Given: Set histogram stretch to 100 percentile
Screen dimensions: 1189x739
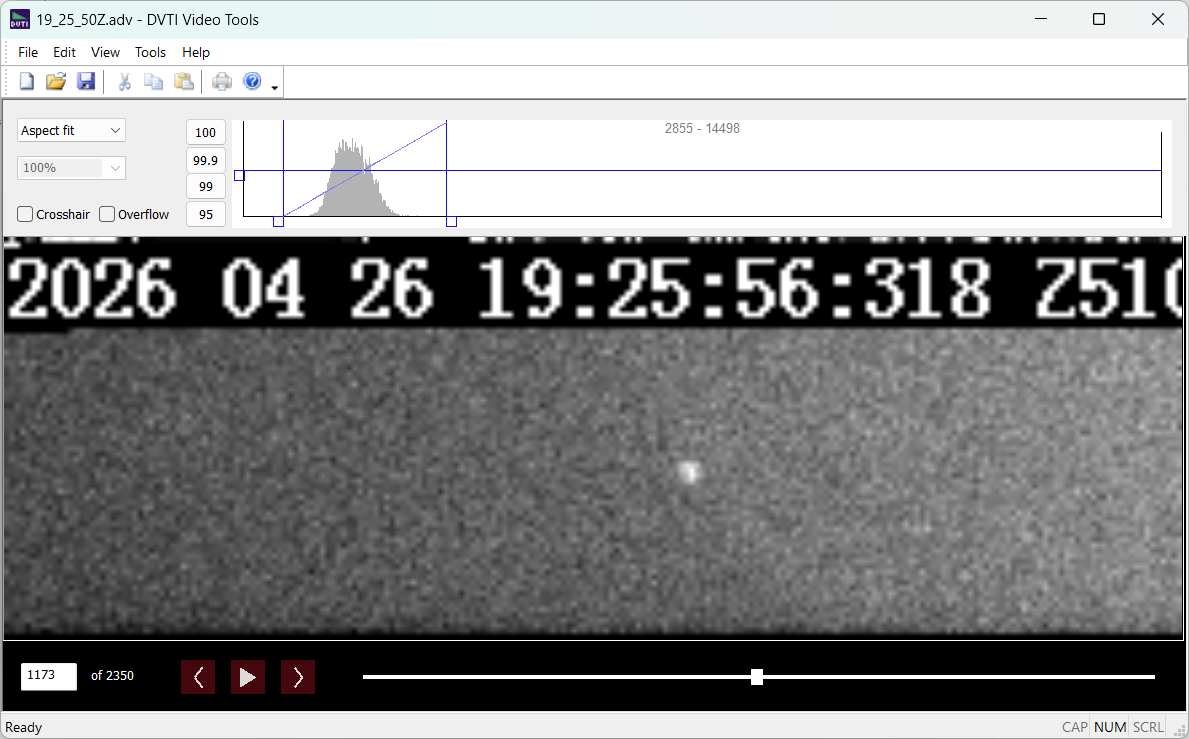Looking at the screenshot, I should (x=205, y=132).
